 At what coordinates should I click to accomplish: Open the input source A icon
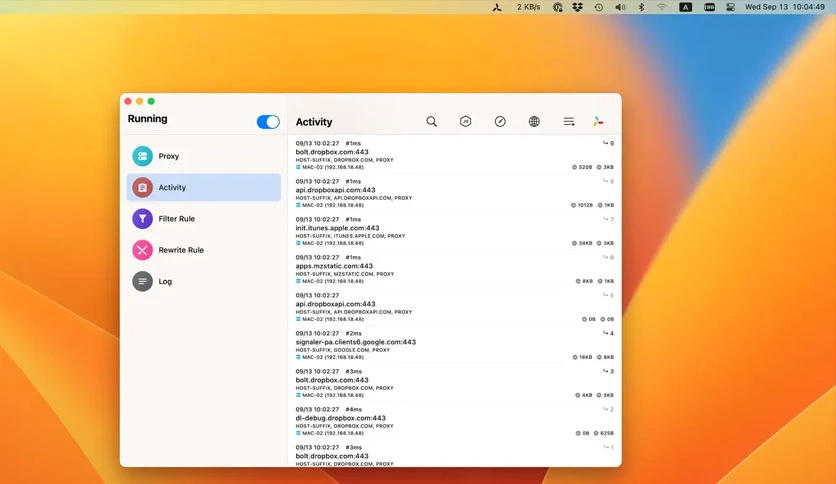coord(686,7)
